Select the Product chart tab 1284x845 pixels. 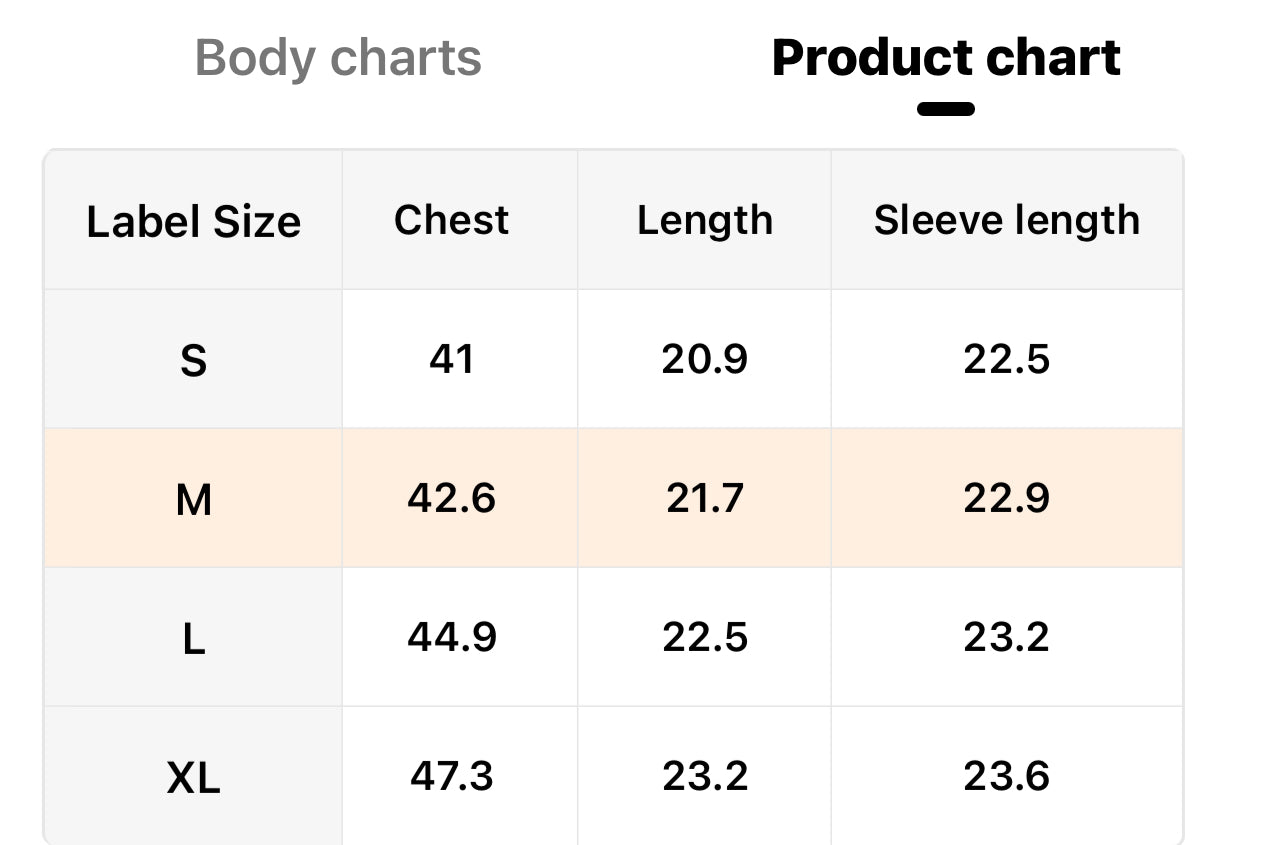pyautogui.click(x=946, y=58)
